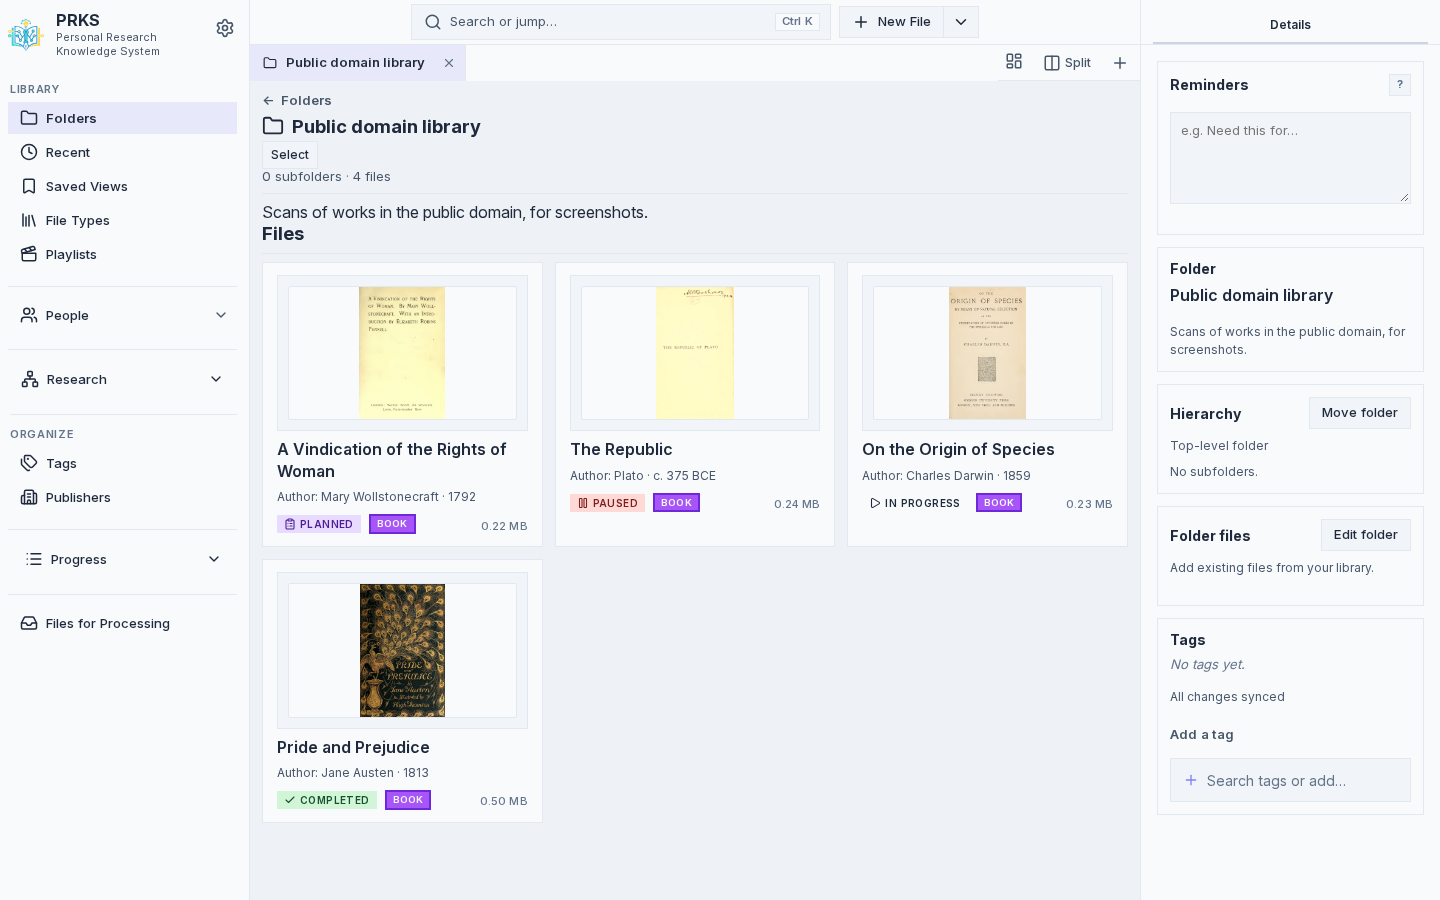This screenshot has height=900, width=1440.
Task: Click 'Author: Charles Darwin · 1859' text
Action: tap(946, 476)
